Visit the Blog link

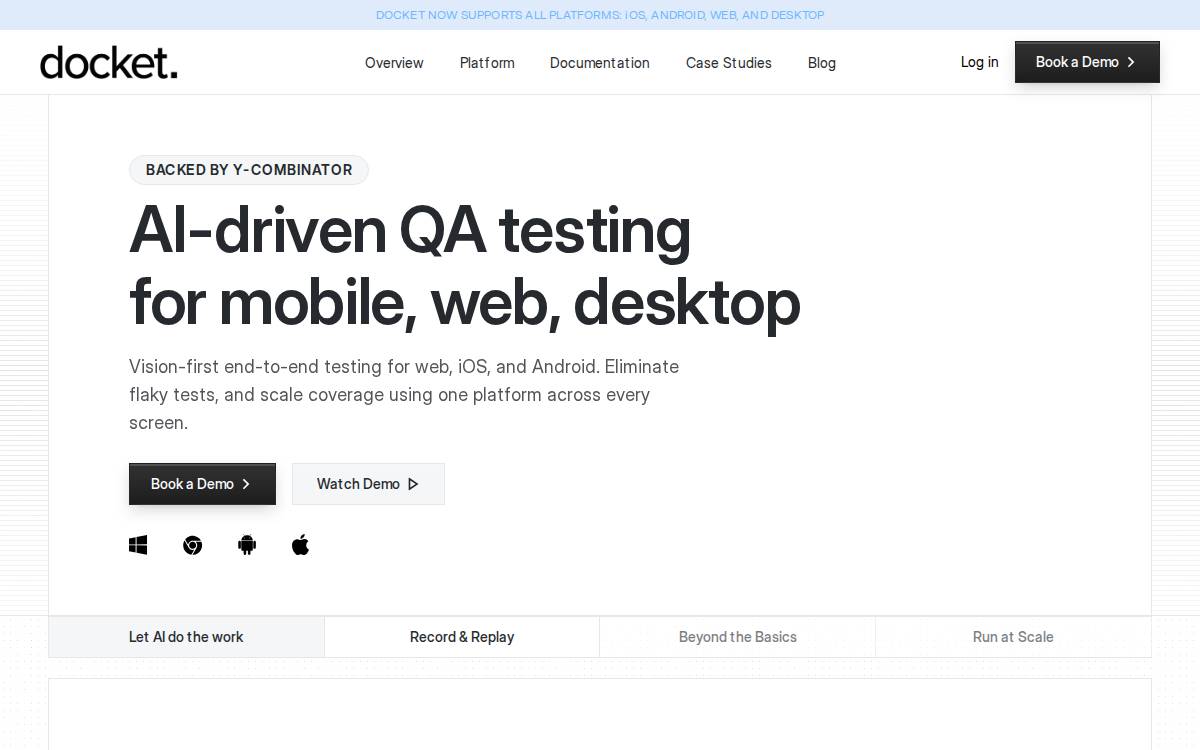coord(822,63)
